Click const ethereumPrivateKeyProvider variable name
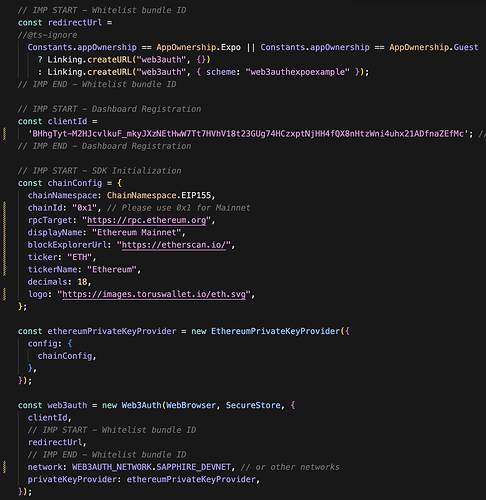Viewport: 486px width, 500px height. (x=112, y=331)
